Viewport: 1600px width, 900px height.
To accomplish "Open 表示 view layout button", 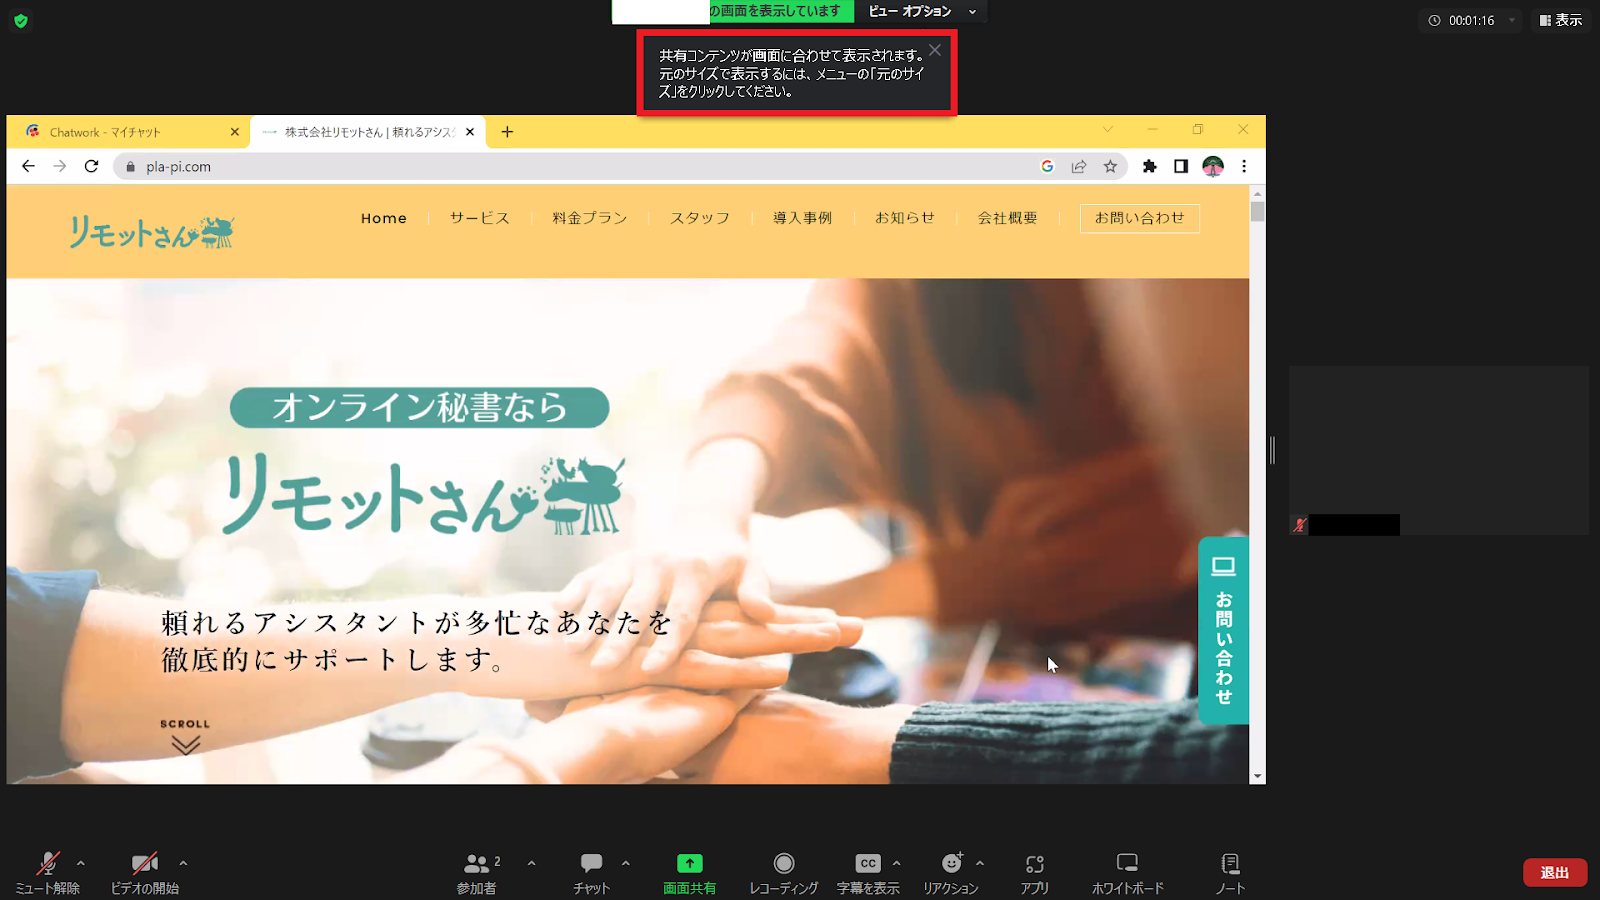I will 1561,20.
